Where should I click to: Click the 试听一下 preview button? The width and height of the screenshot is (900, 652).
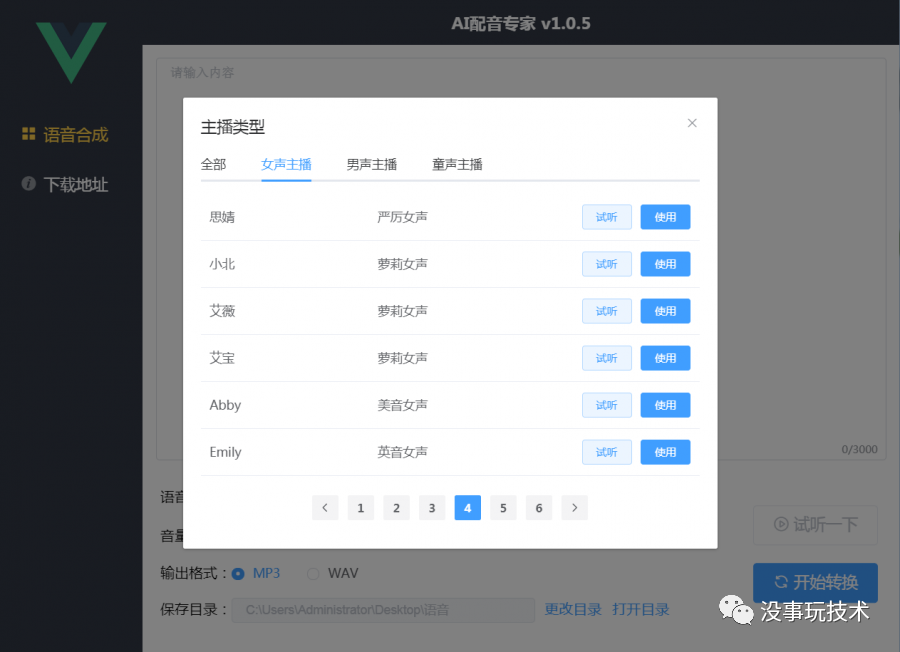click(x=815, y=525)
